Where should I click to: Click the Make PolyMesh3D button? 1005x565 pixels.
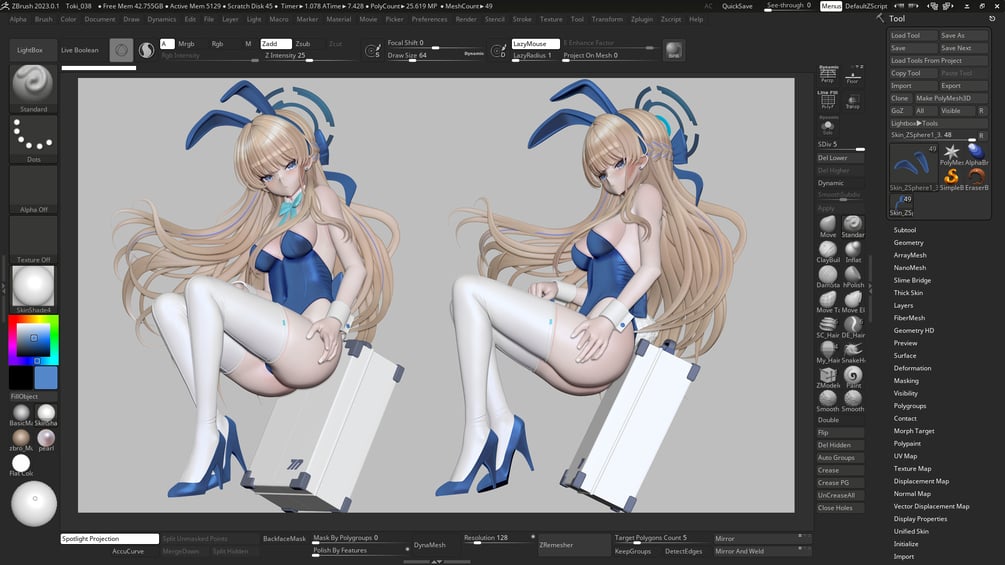[x=951, y=98]
